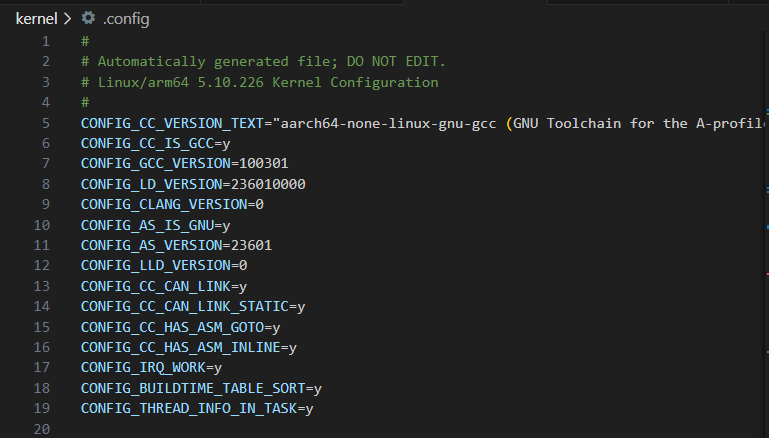The width and height of the screenshot is (769, 438).
Task: Place cursor on CONFIG_THREAD_INFO_IN_TASK=y line
Action: point(197,409)
